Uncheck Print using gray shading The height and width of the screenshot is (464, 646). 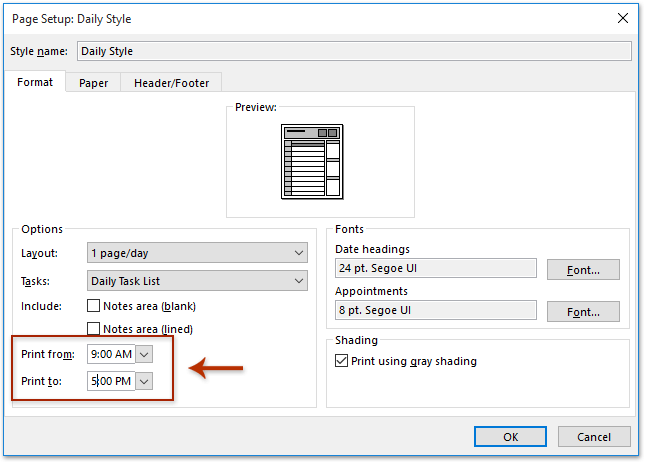341,361
